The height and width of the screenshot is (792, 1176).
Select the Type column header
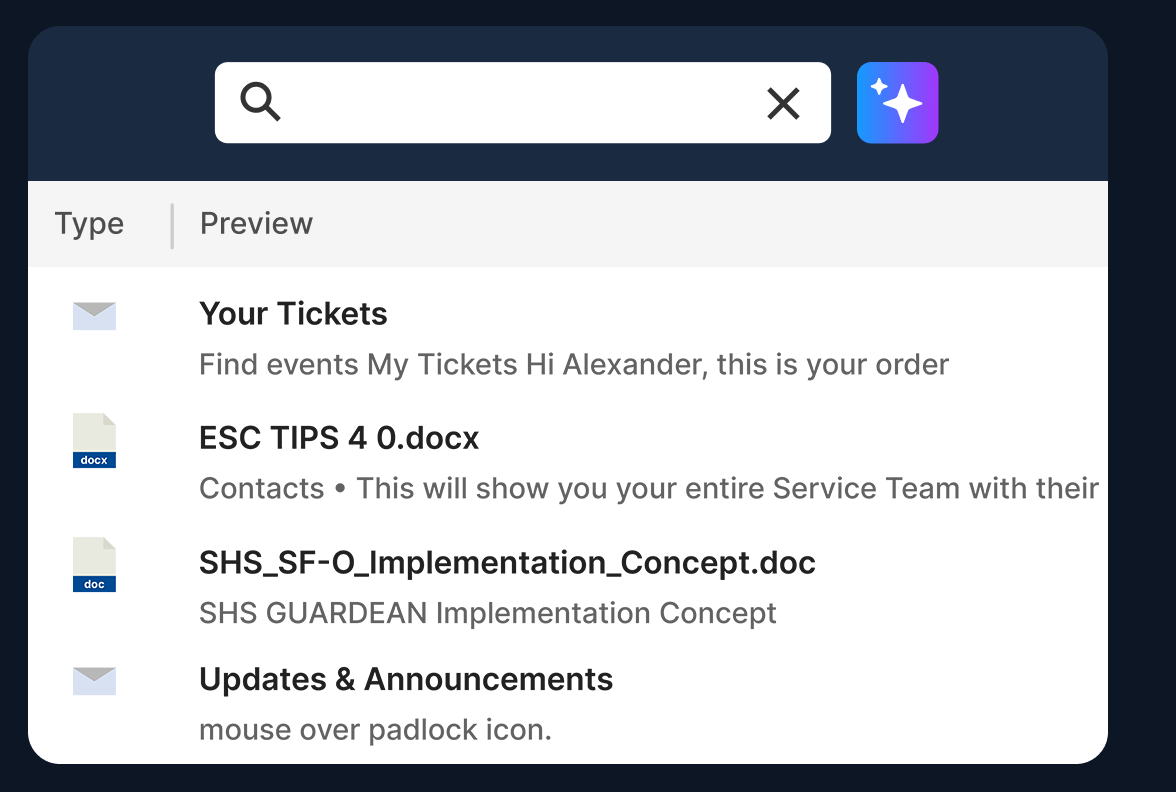(x=89, y=224)
